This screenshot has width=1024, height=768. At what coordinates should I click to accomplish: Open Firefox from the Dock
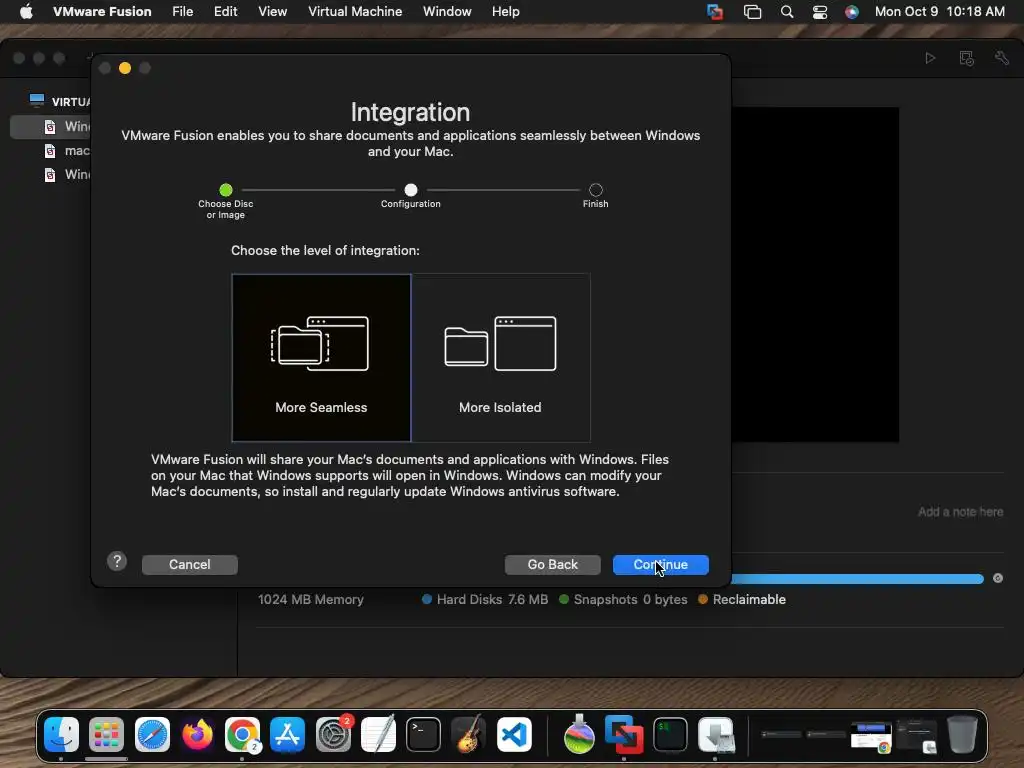(197, 735)
